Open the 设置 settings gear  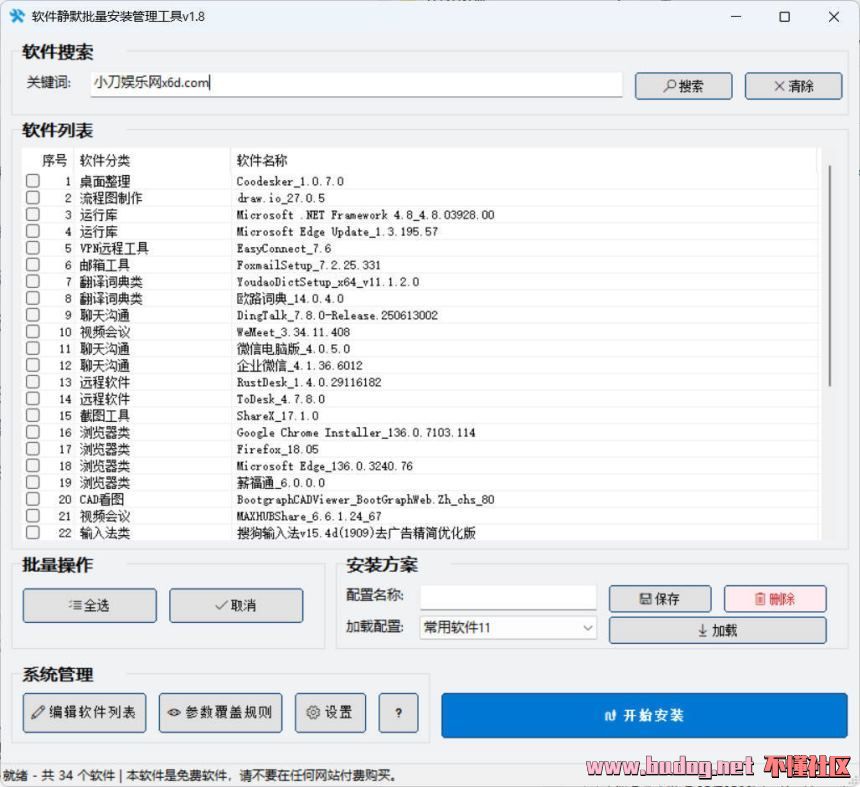click(x=330, y=713)
